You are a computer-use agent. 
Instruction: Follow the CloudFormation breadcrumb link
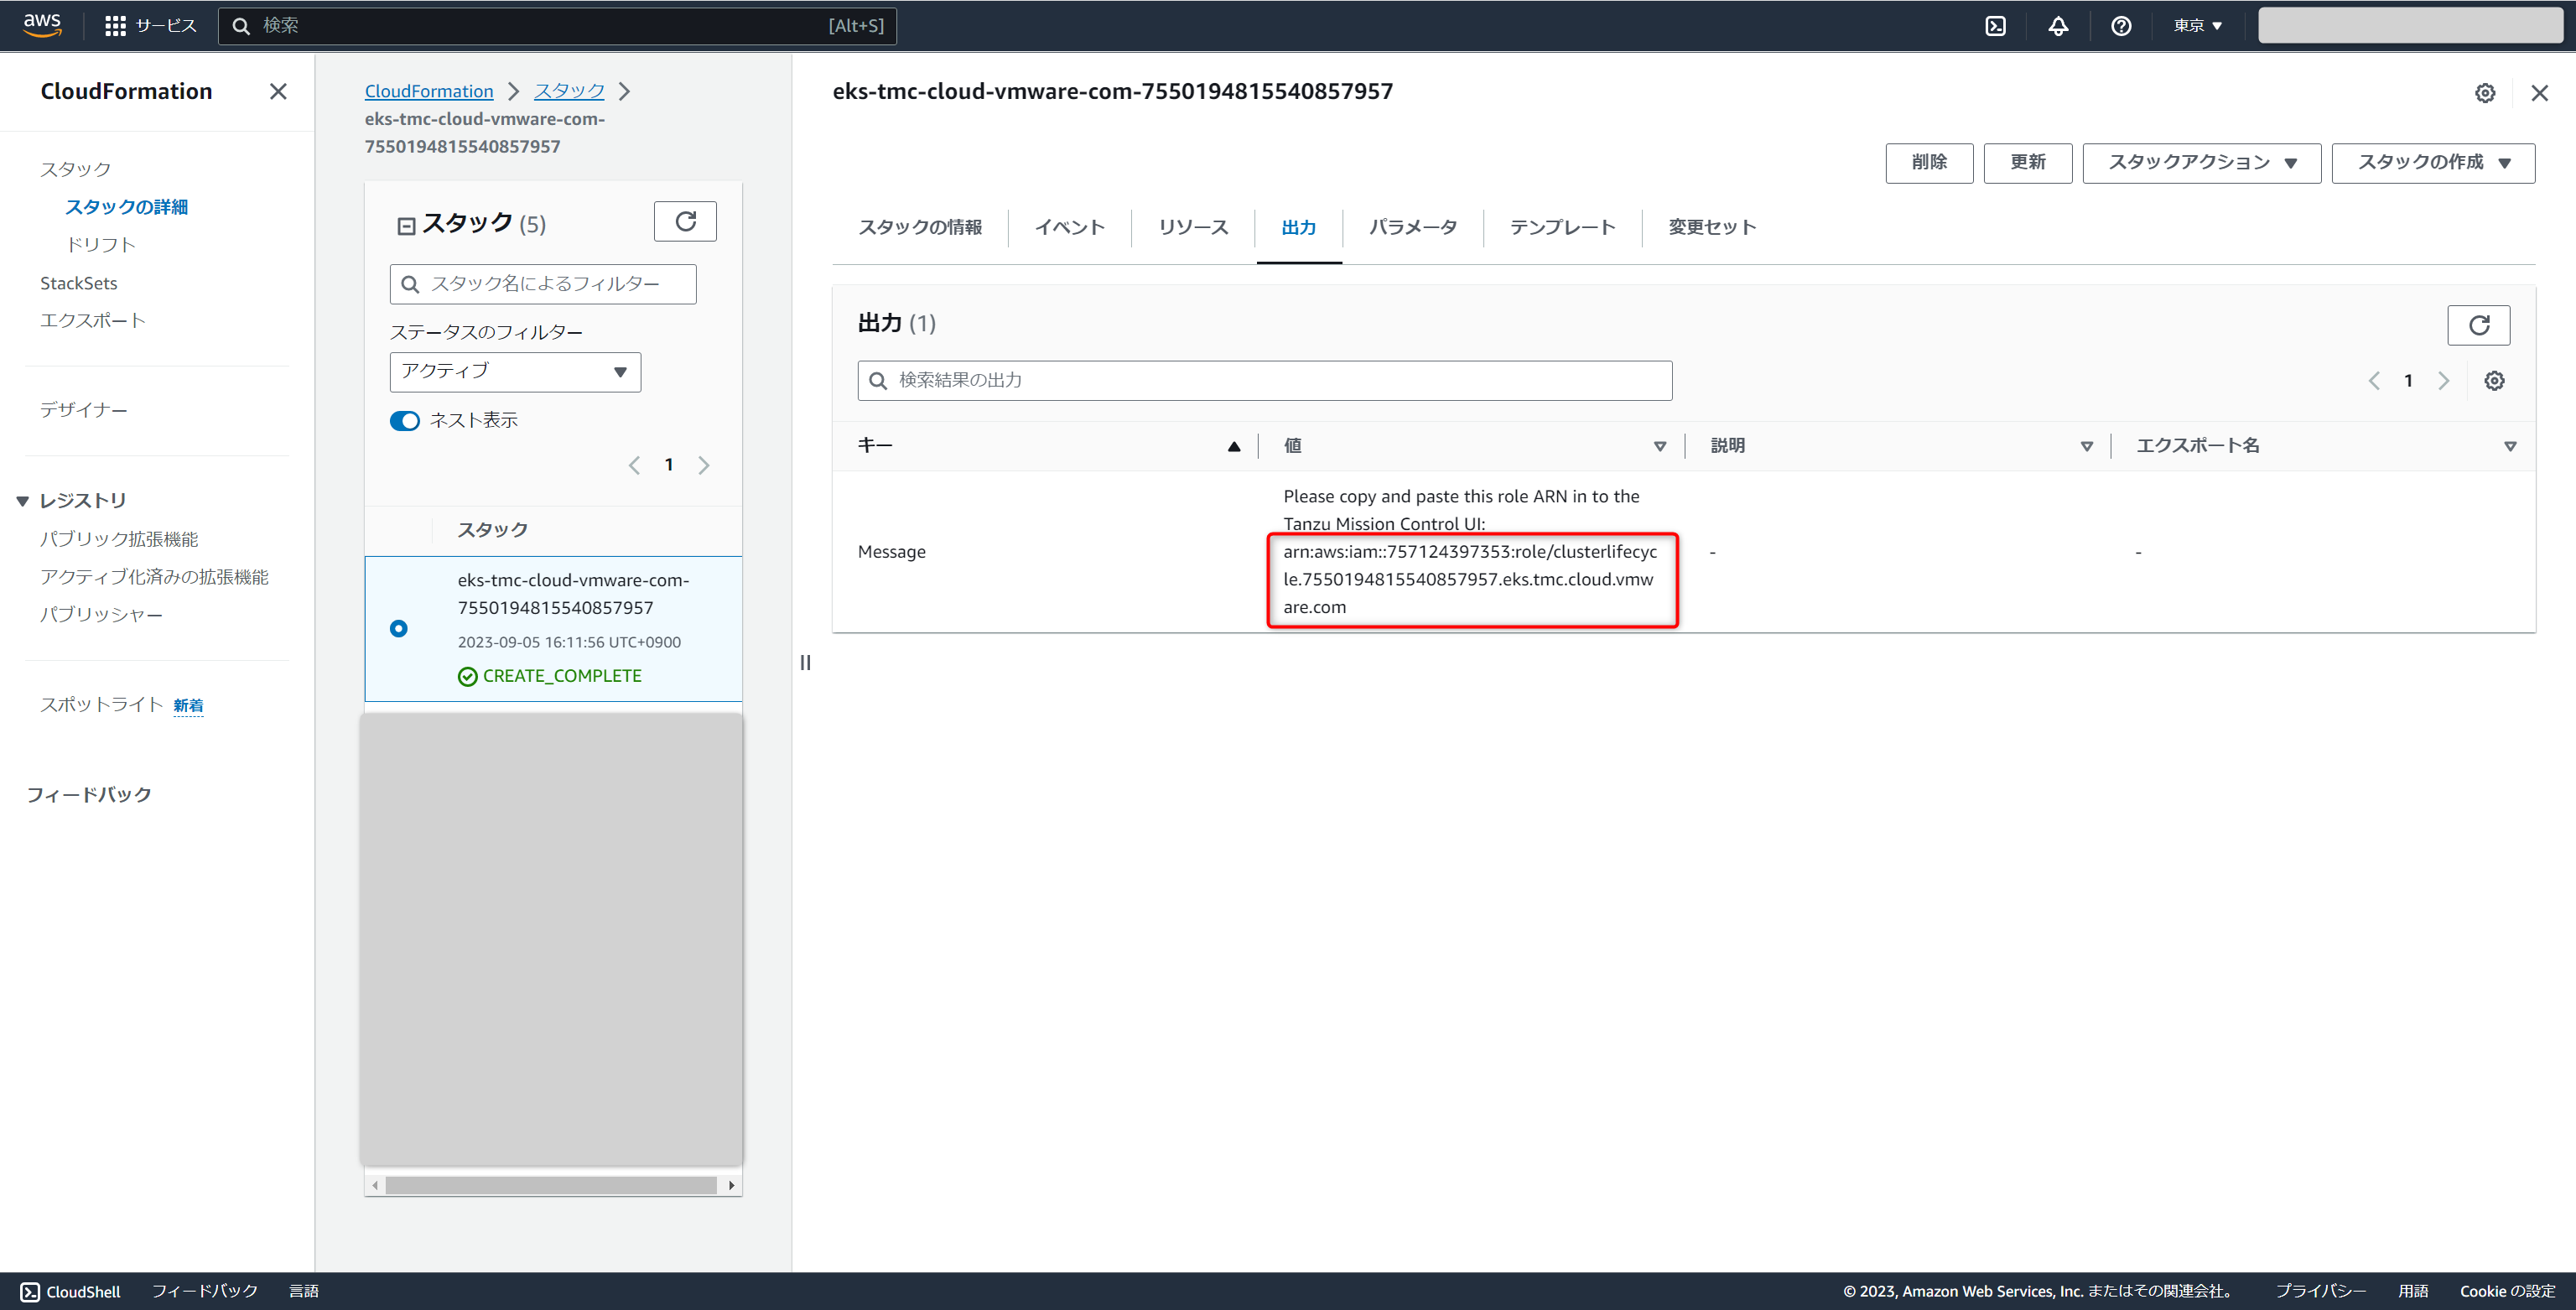[429, 91]
